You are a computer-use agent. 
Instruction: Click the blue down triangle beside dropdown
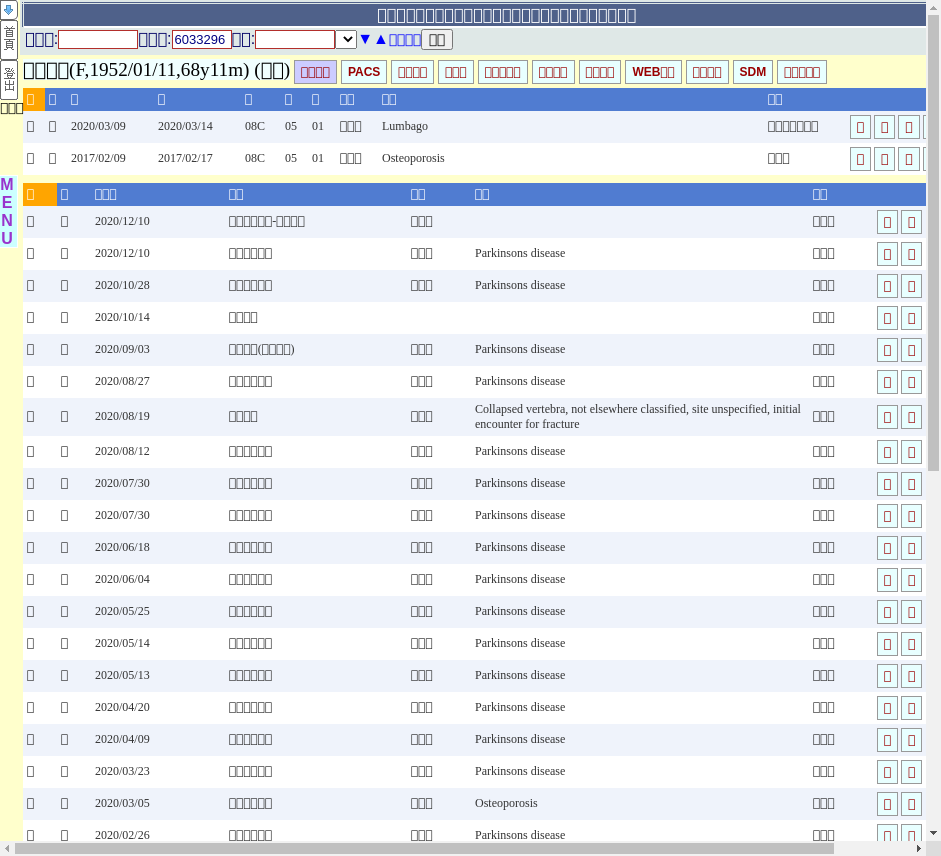tap(365, 39)
